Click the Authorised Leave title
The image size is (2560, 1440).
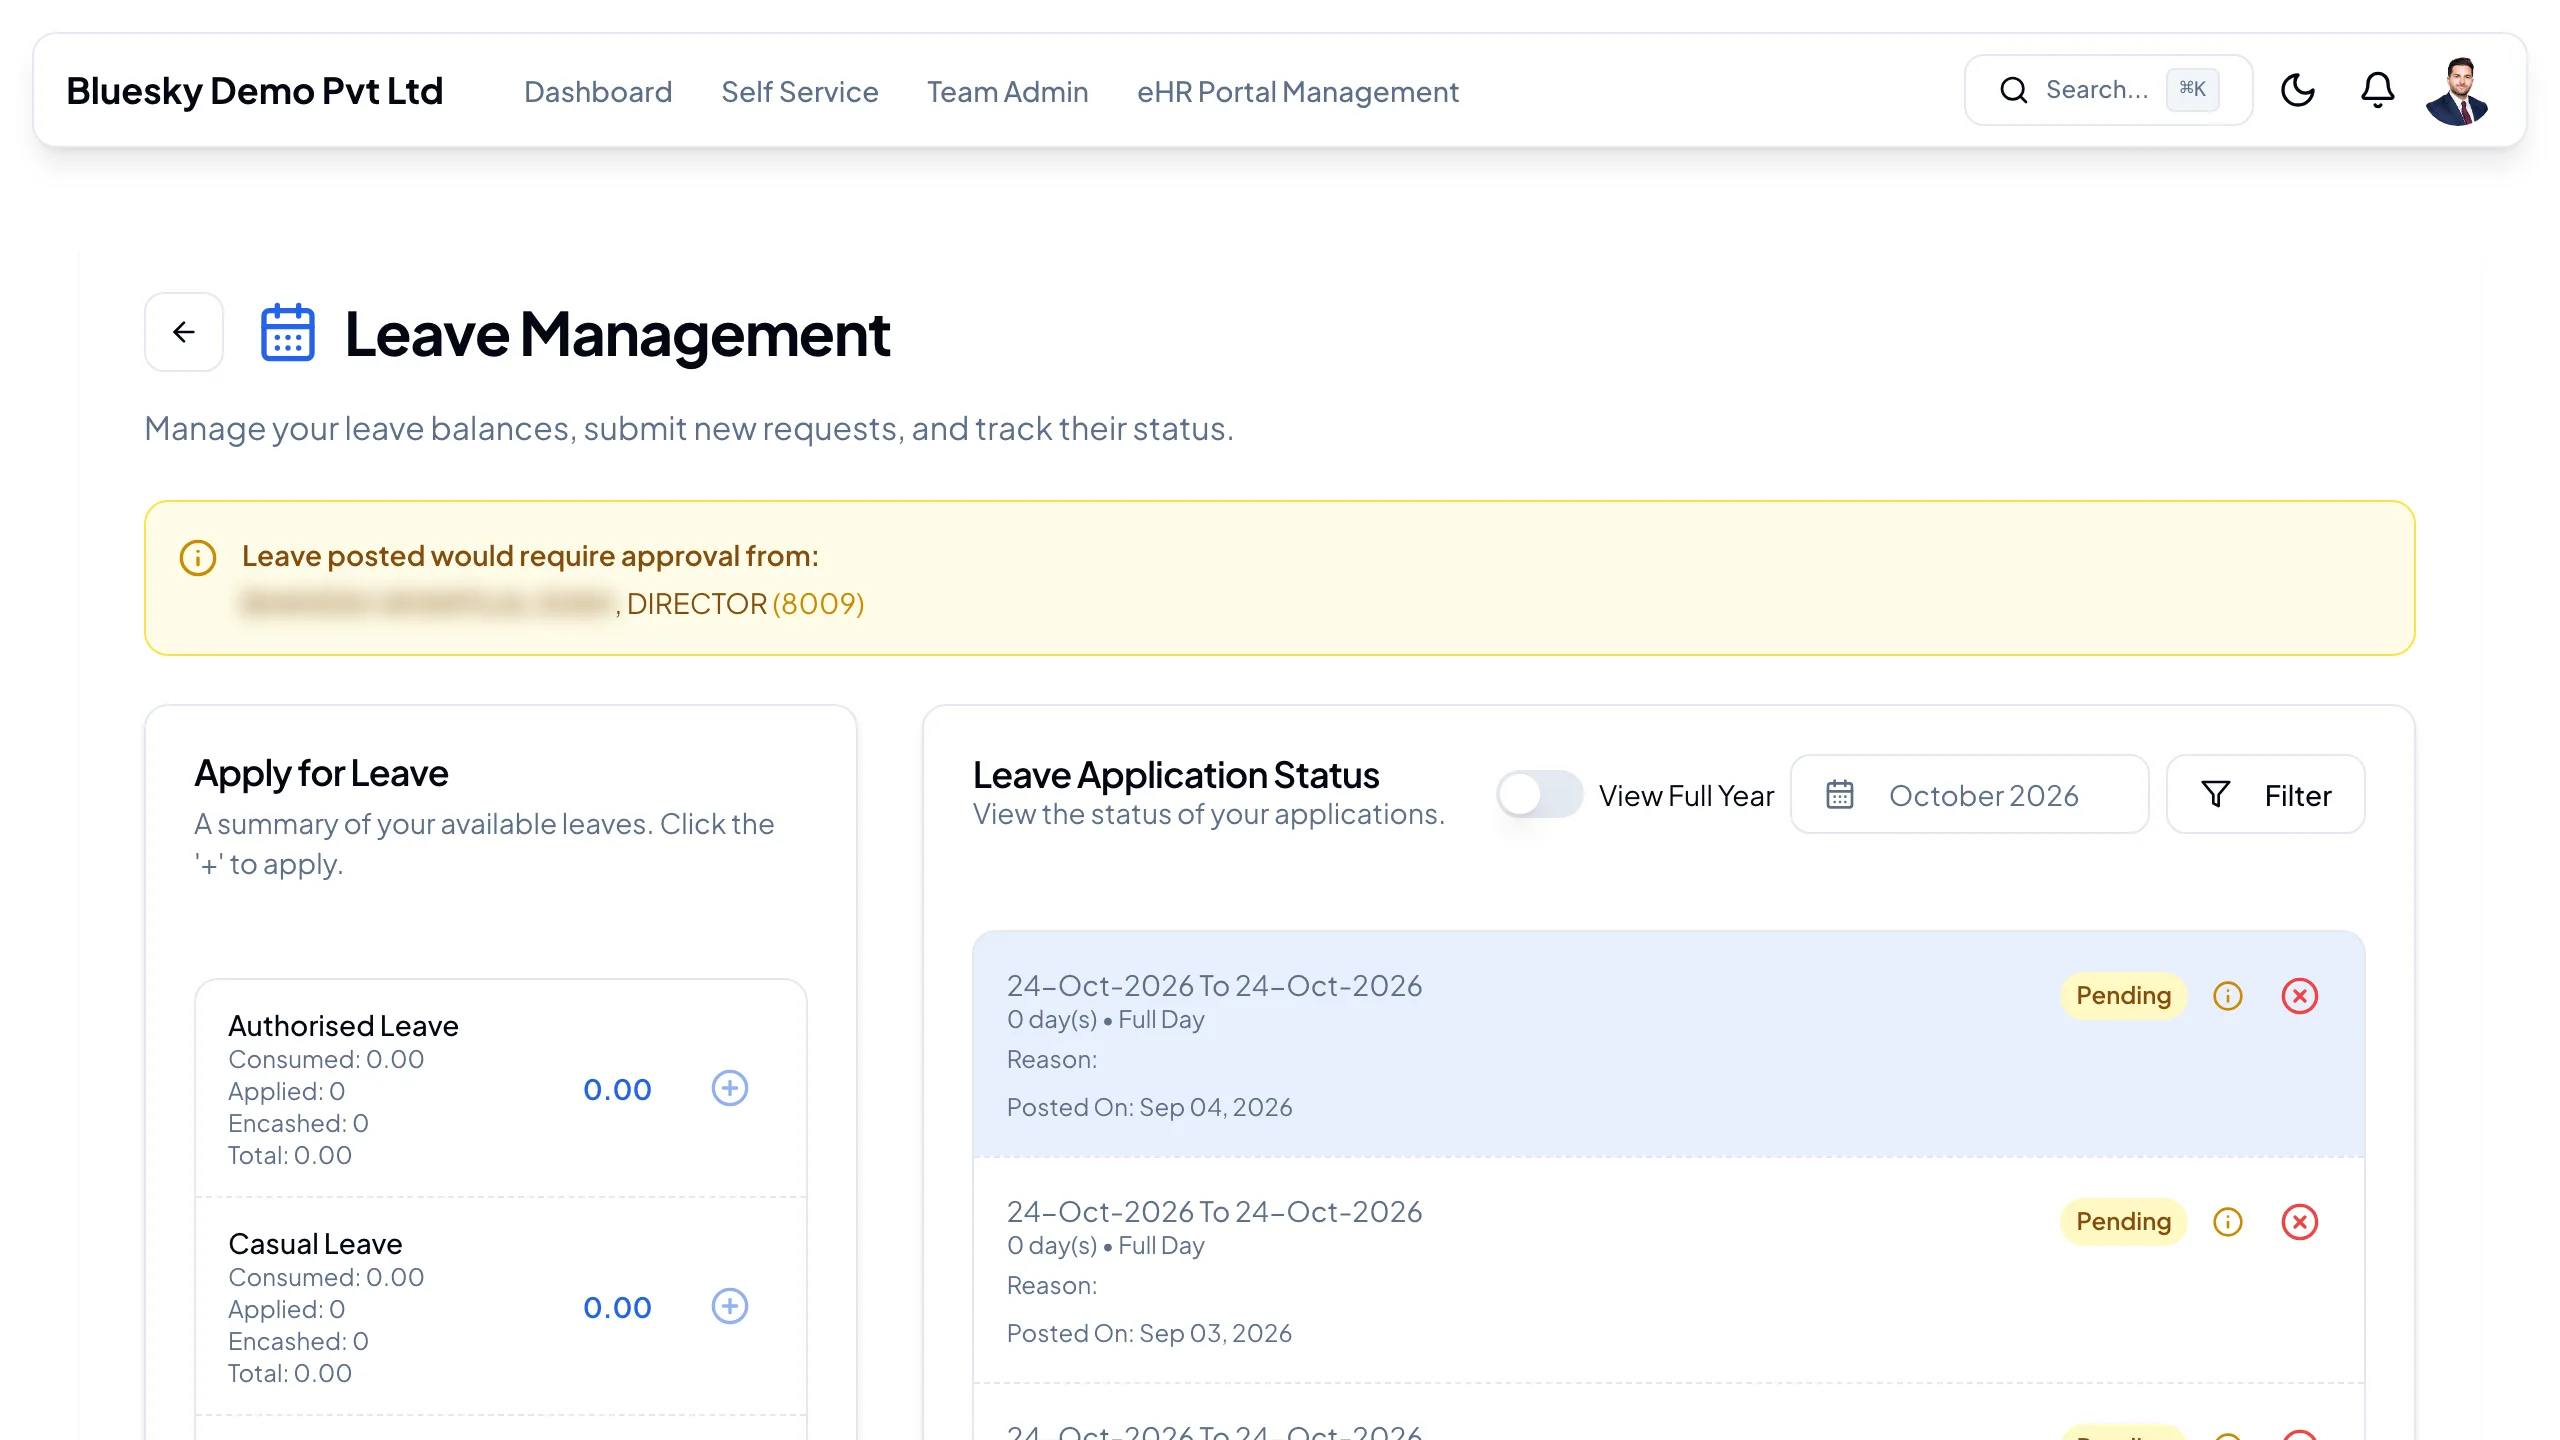[343, 1026]
